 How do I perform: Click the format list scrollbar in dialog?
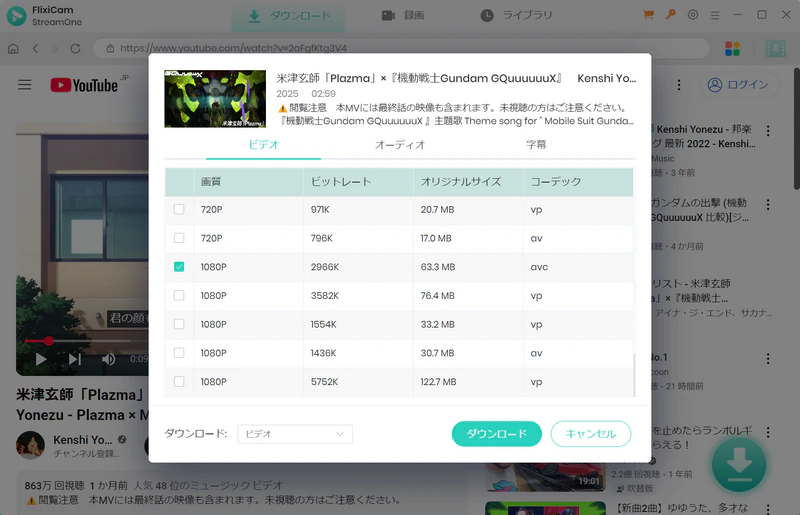634,375
